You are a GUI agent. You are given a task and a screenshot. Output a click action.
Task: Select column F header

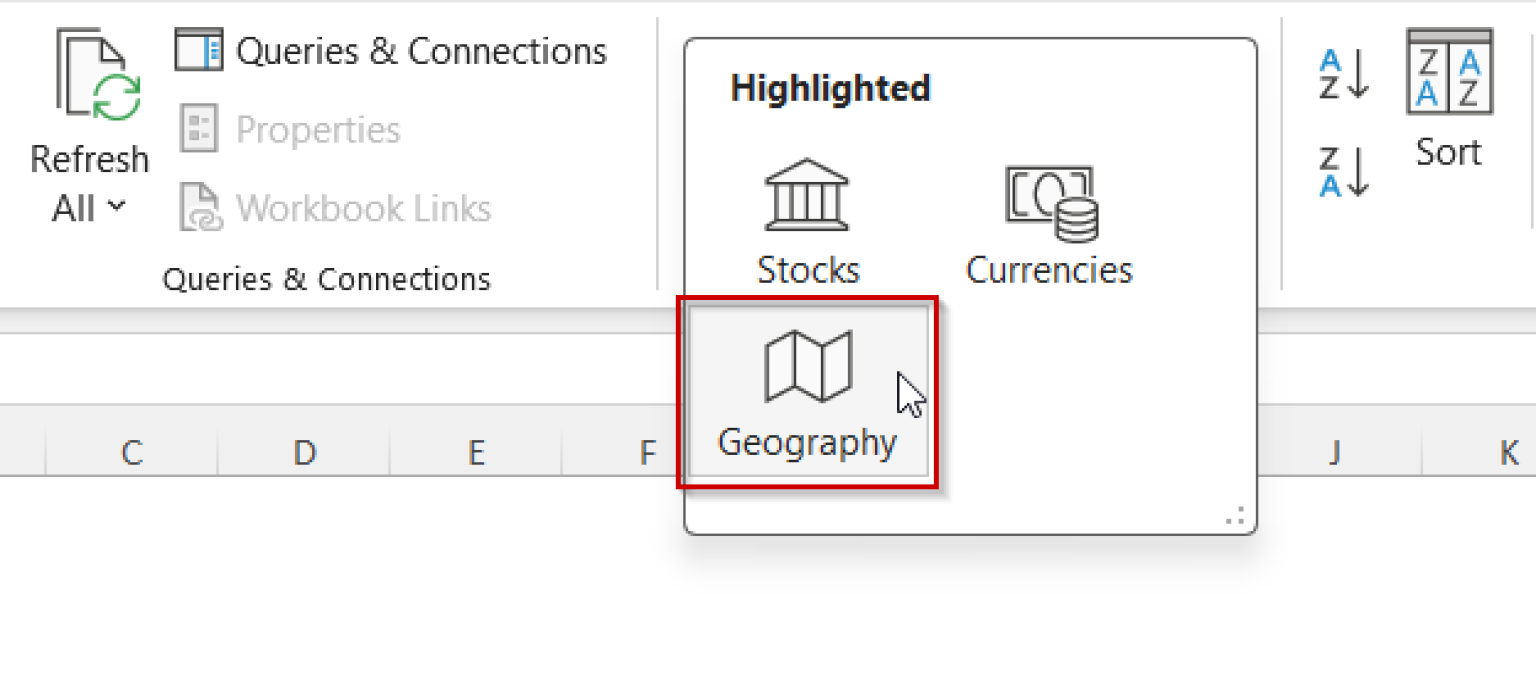[648, 452]
